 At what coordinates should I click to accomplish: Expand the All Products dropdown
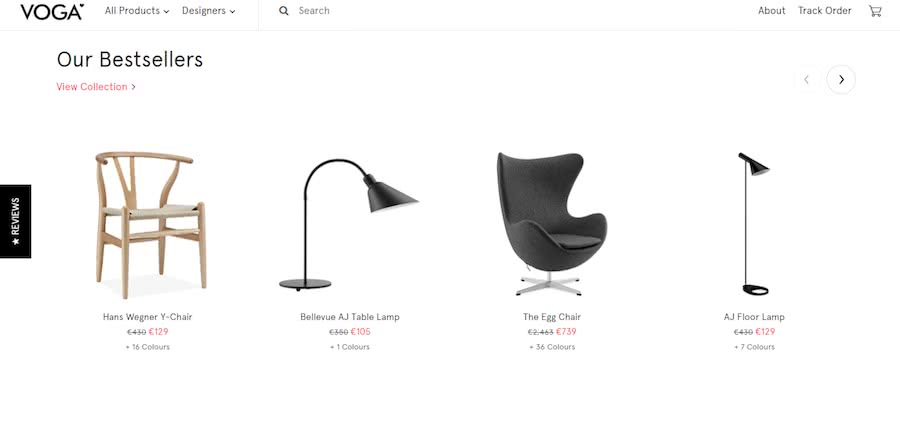(x=137, y=11)
